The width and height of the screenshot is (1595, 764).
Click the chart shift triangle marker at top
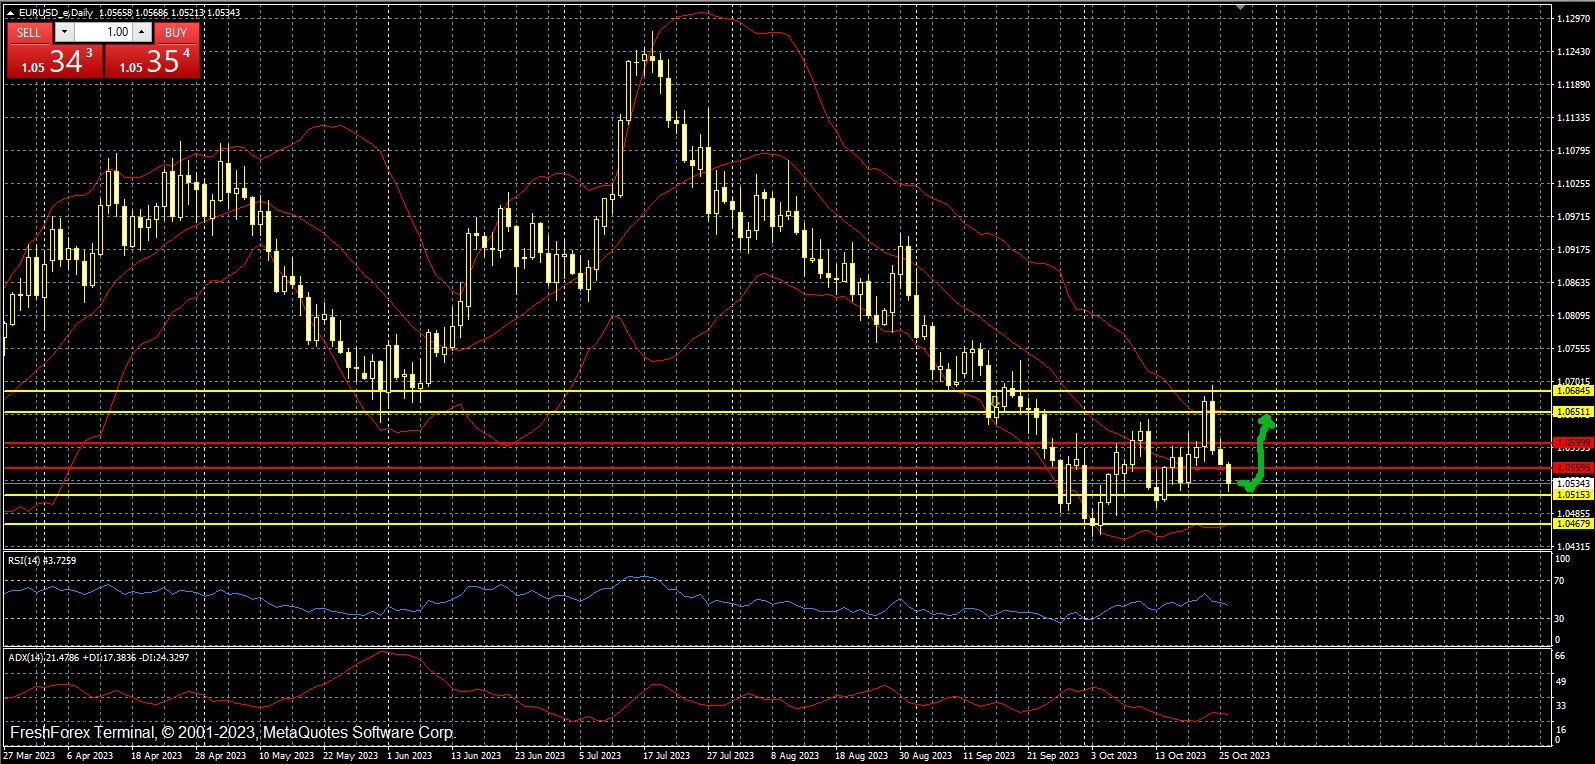(x=1240, y=6)
